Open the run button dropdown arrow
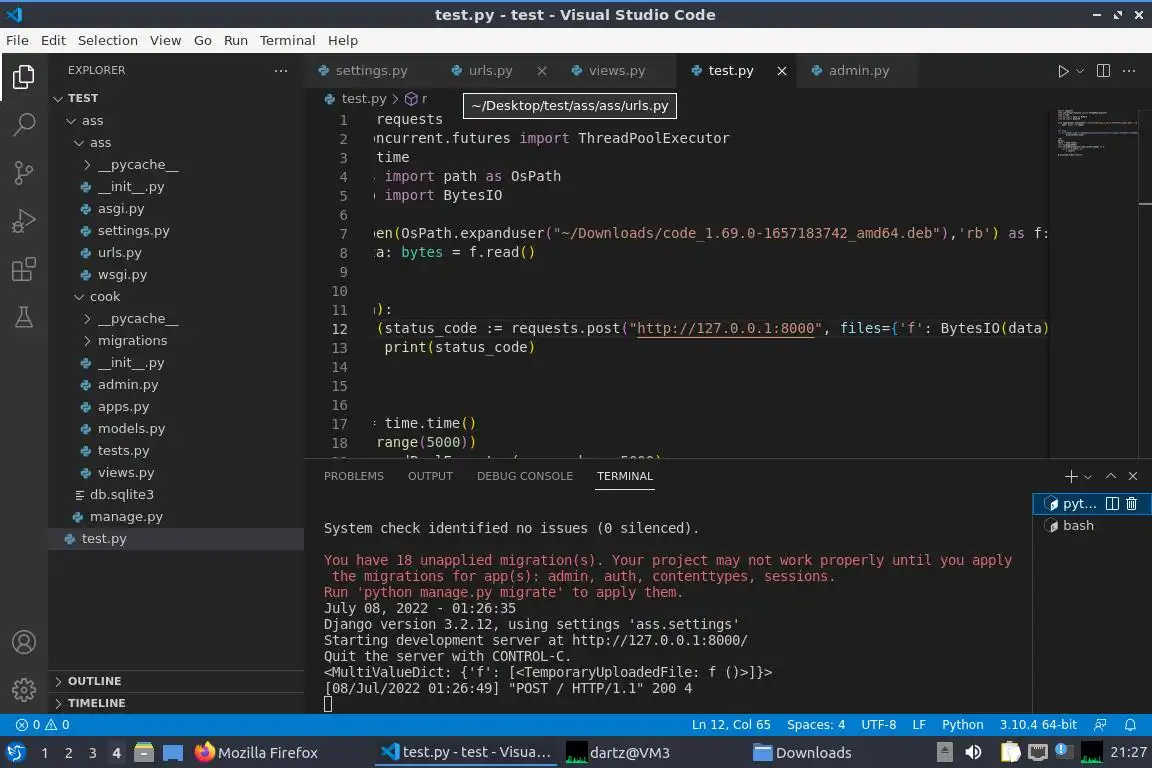Image resolution: width=1152 pixels, height=768 pixels. [x=1080, y=71]
